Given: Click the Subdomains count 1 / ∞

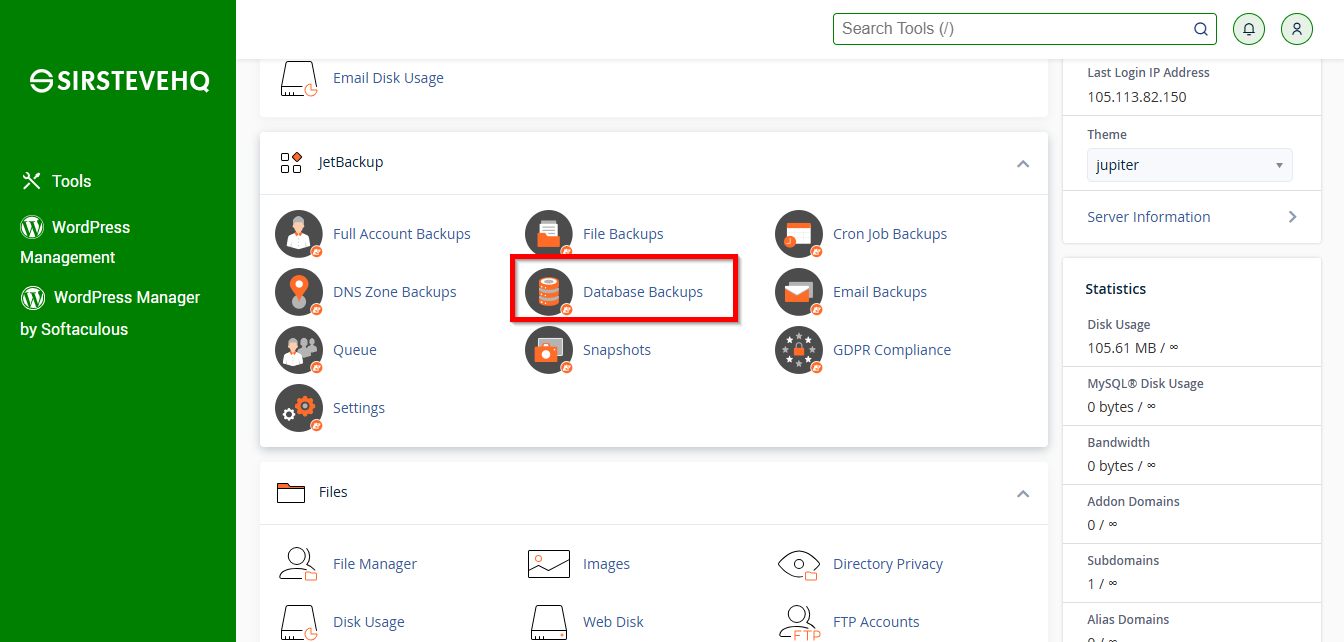Looking at the screenshot, I should pyautogui.click(x=1102, y=584).
